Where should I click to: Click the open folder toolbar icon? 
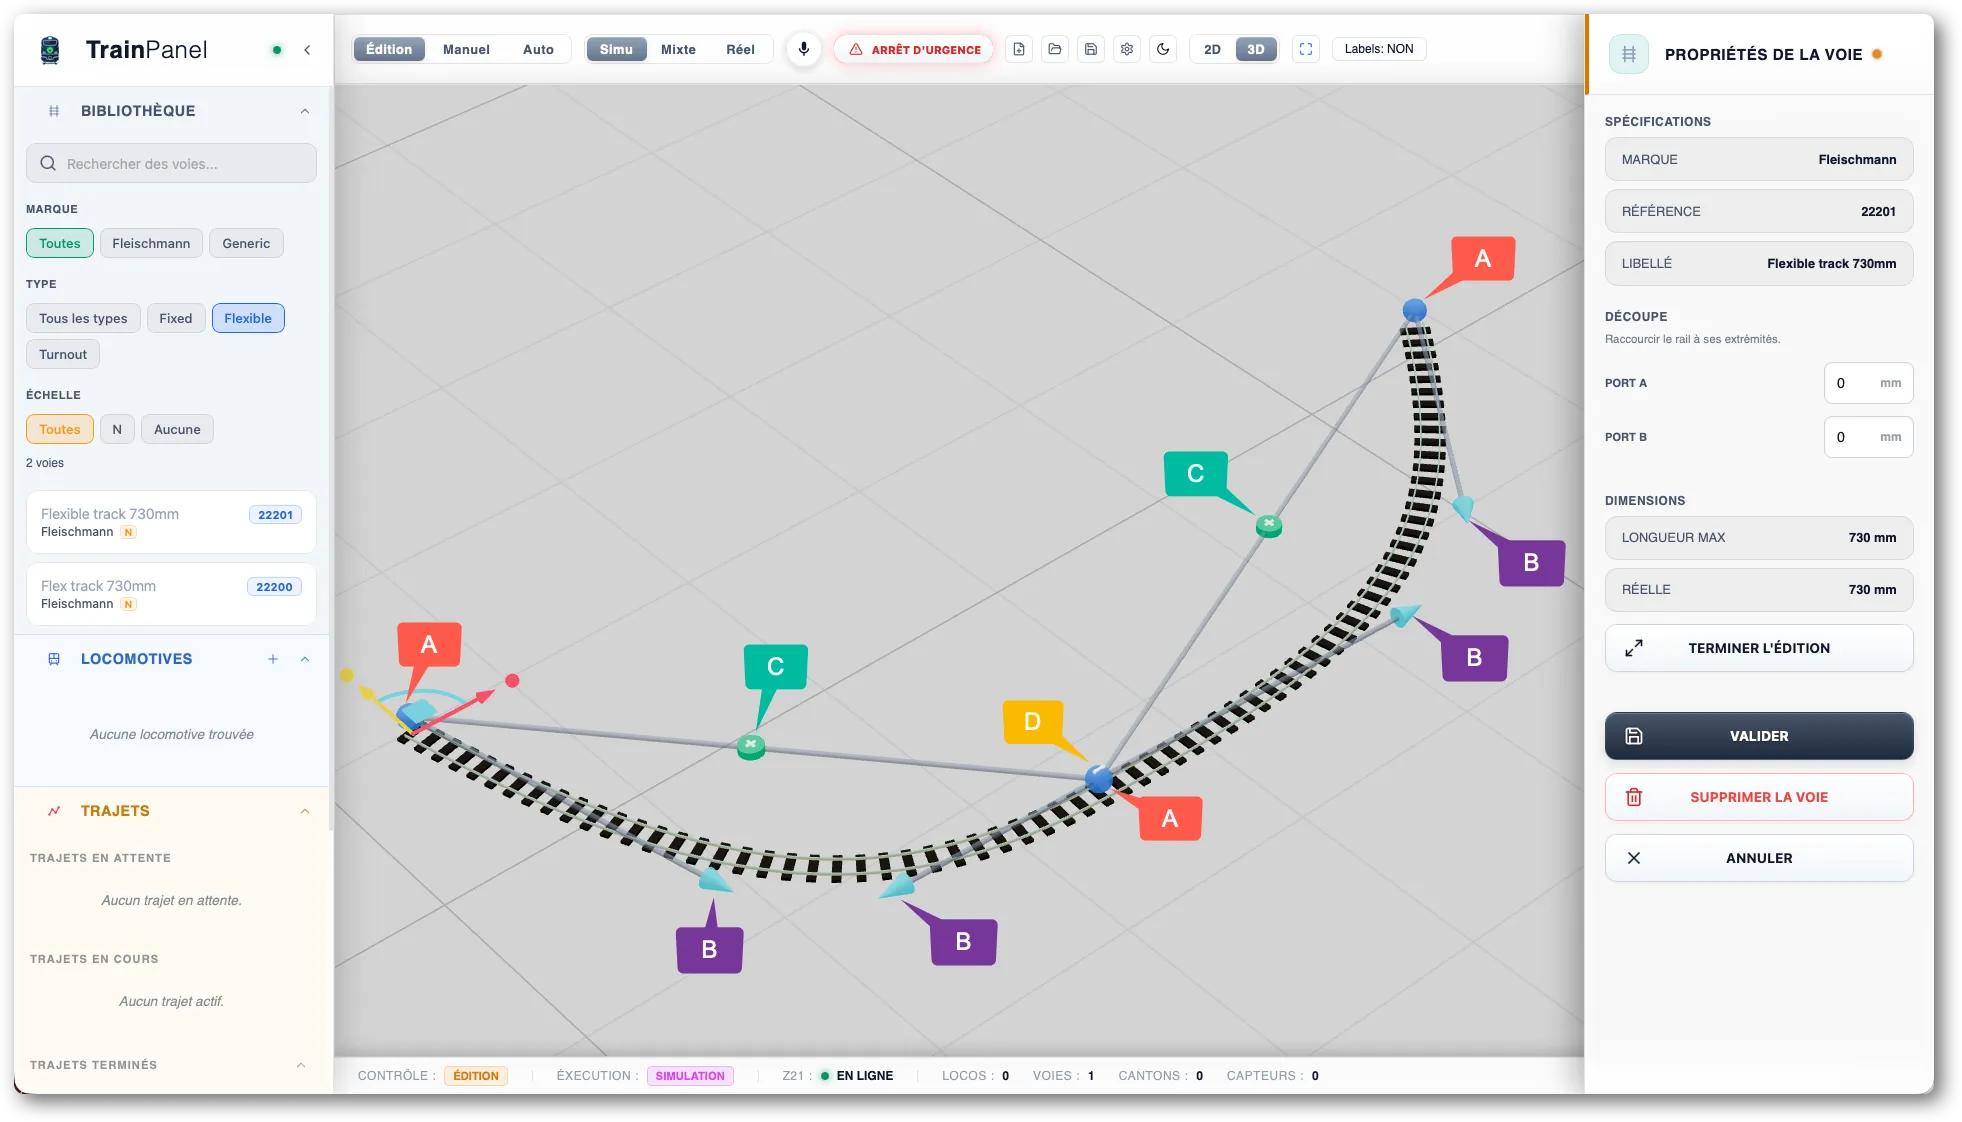coord(1054,49)
